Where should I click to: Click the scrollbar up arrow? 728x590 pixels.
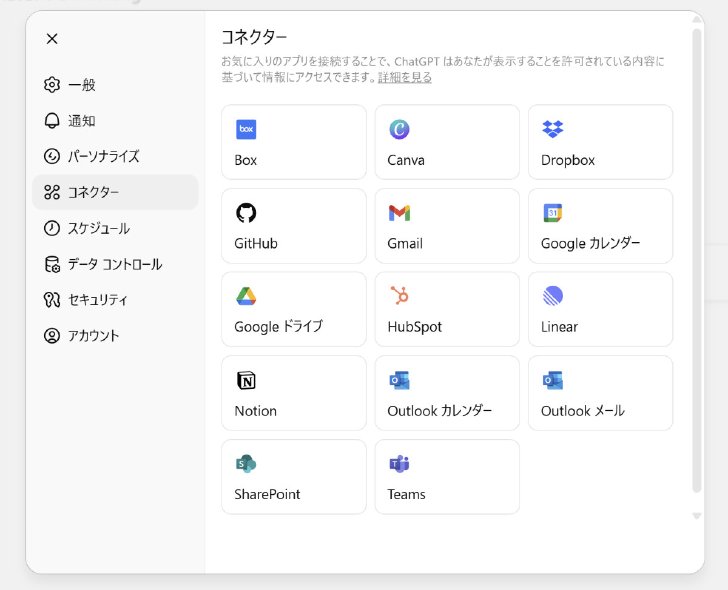point(696,19)
